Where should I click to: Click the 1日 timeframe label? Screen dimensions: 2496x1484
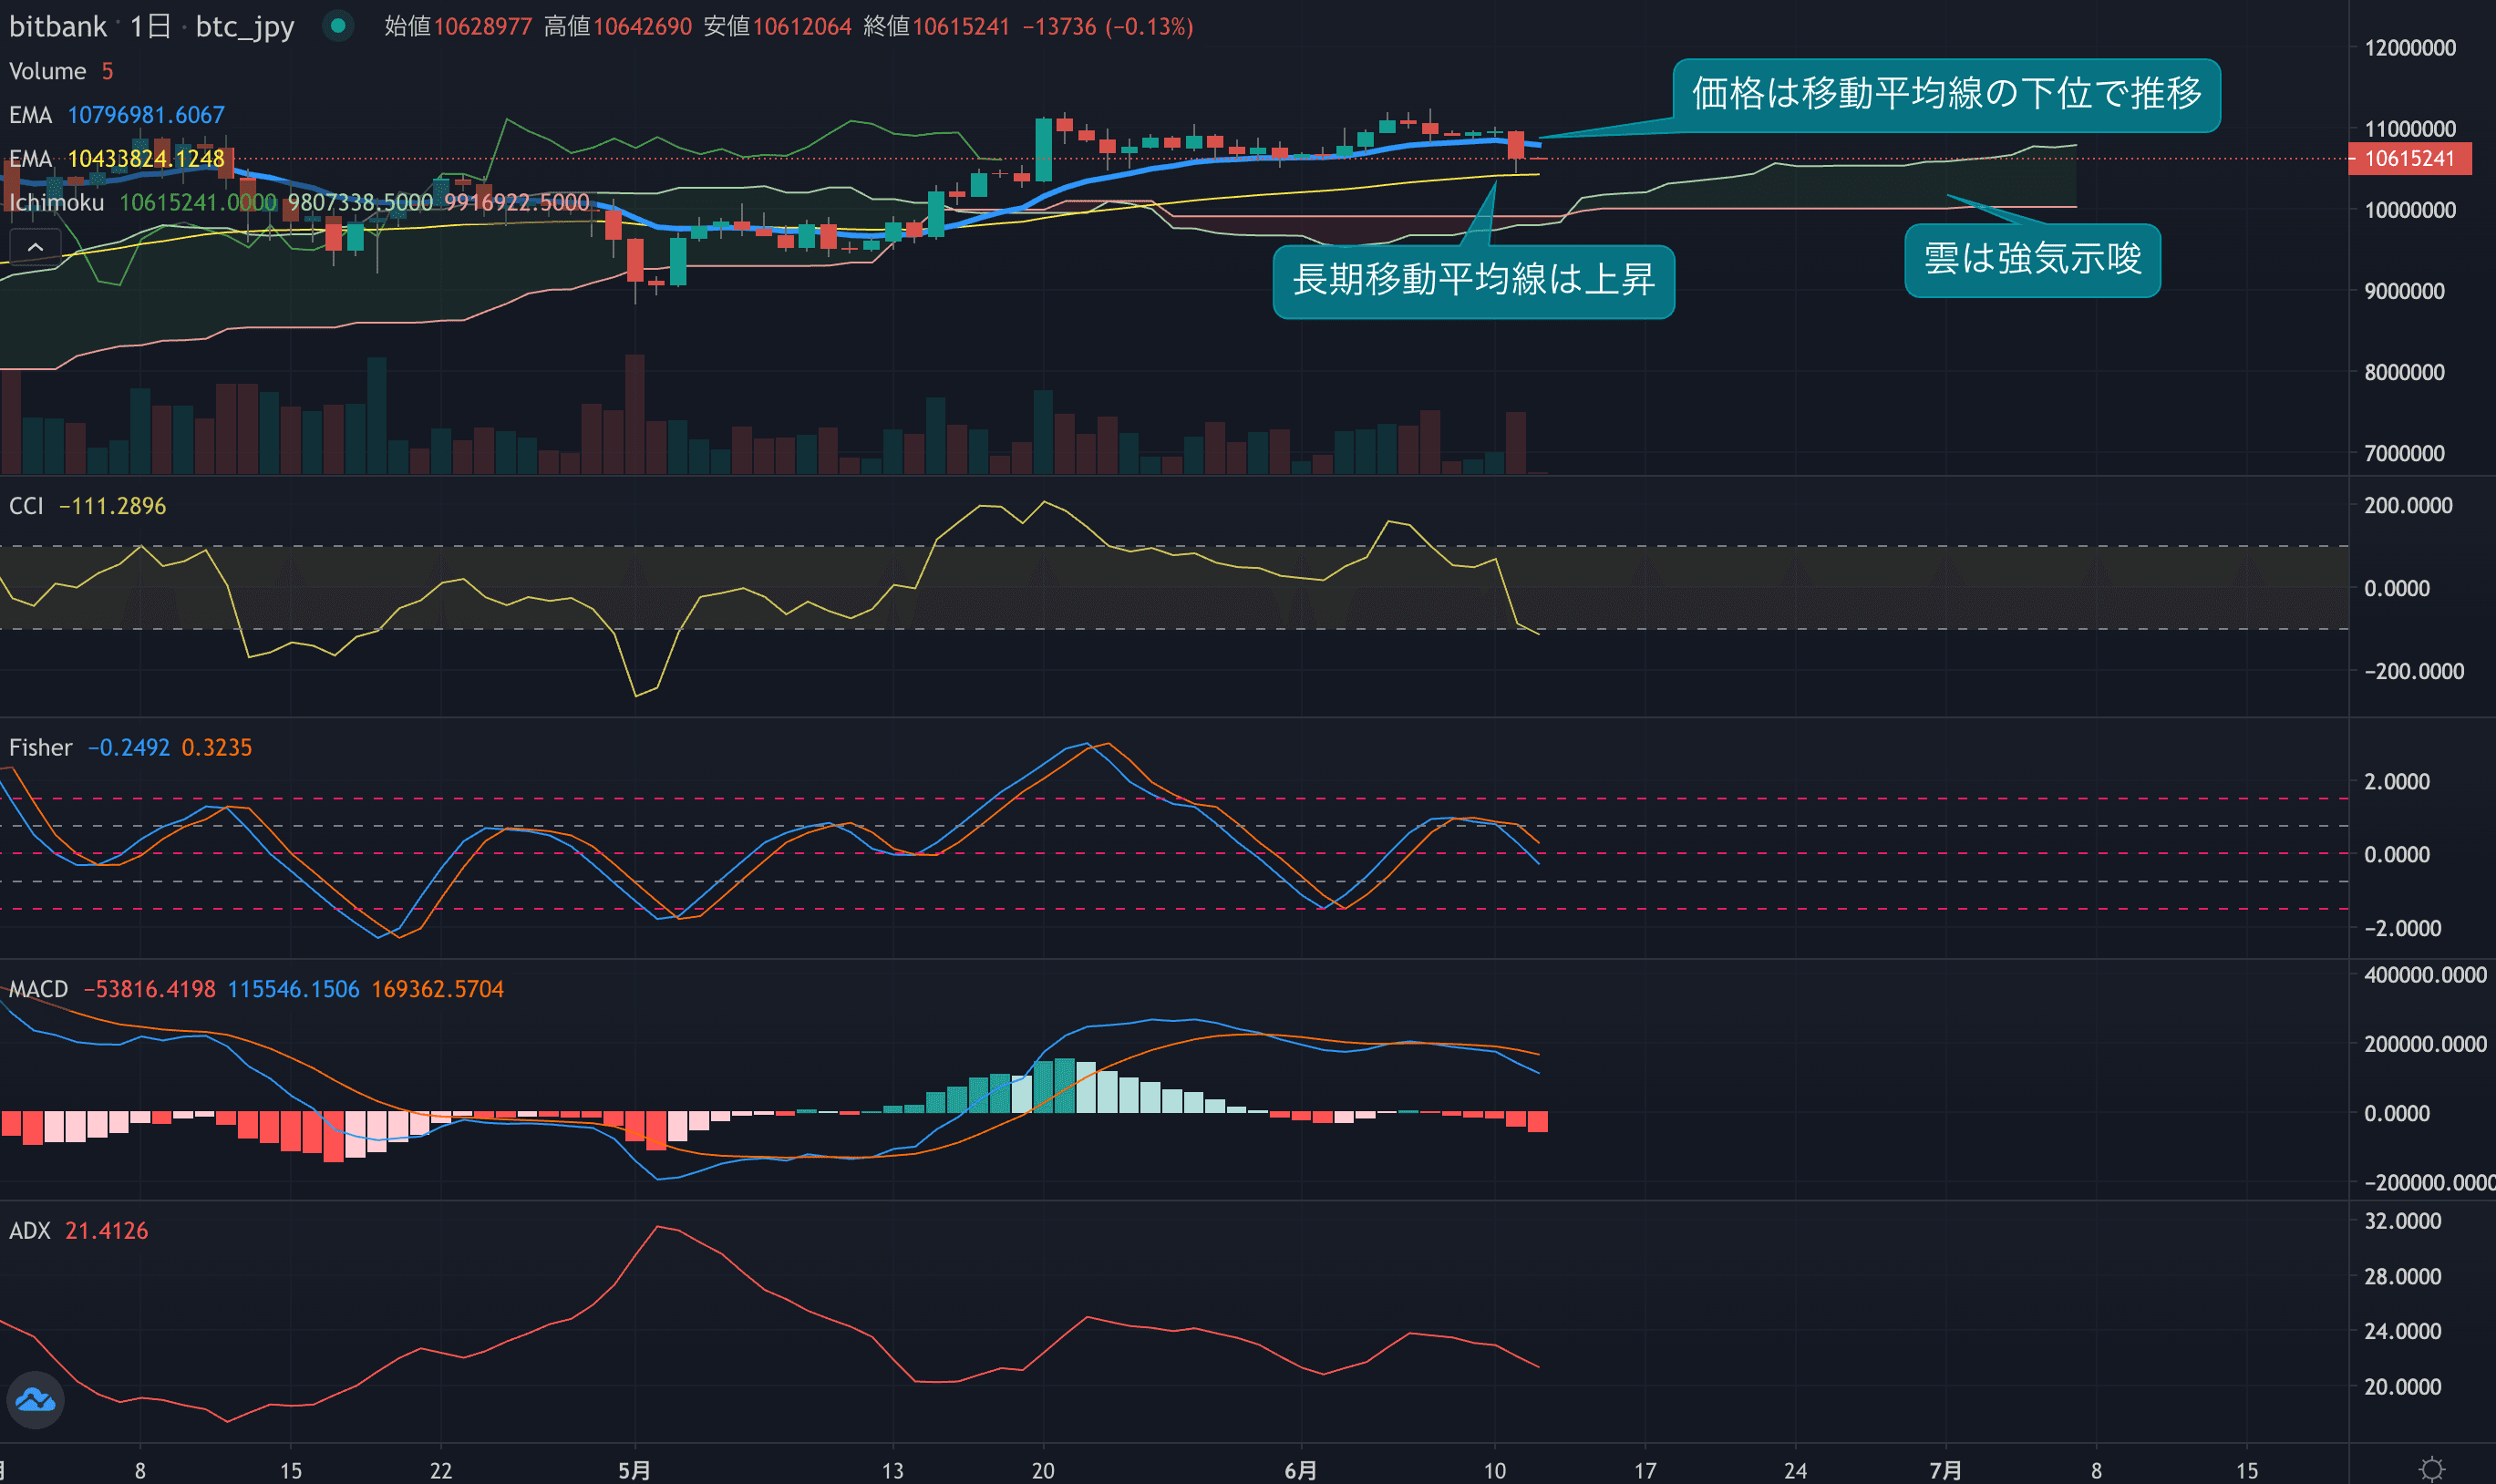(150, 26)
